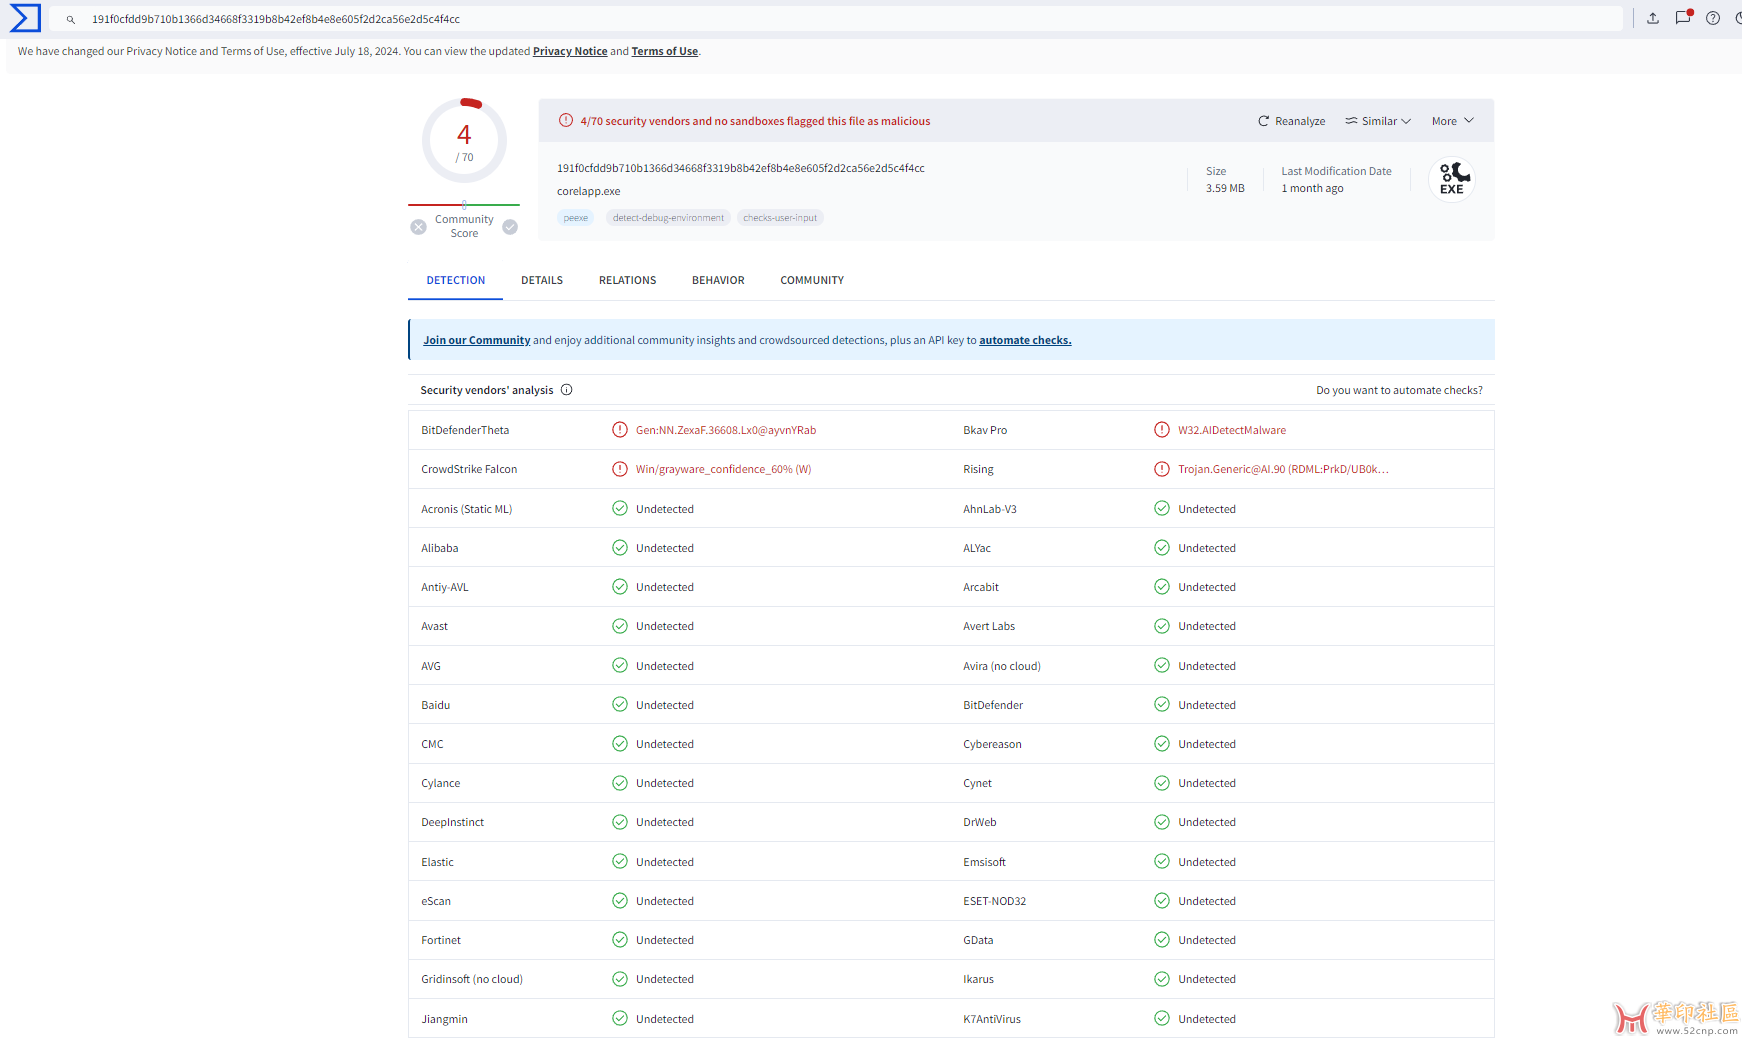Click the Baidu undetected check icon
Screen dimensions: 1742x1038
[620, 704]
